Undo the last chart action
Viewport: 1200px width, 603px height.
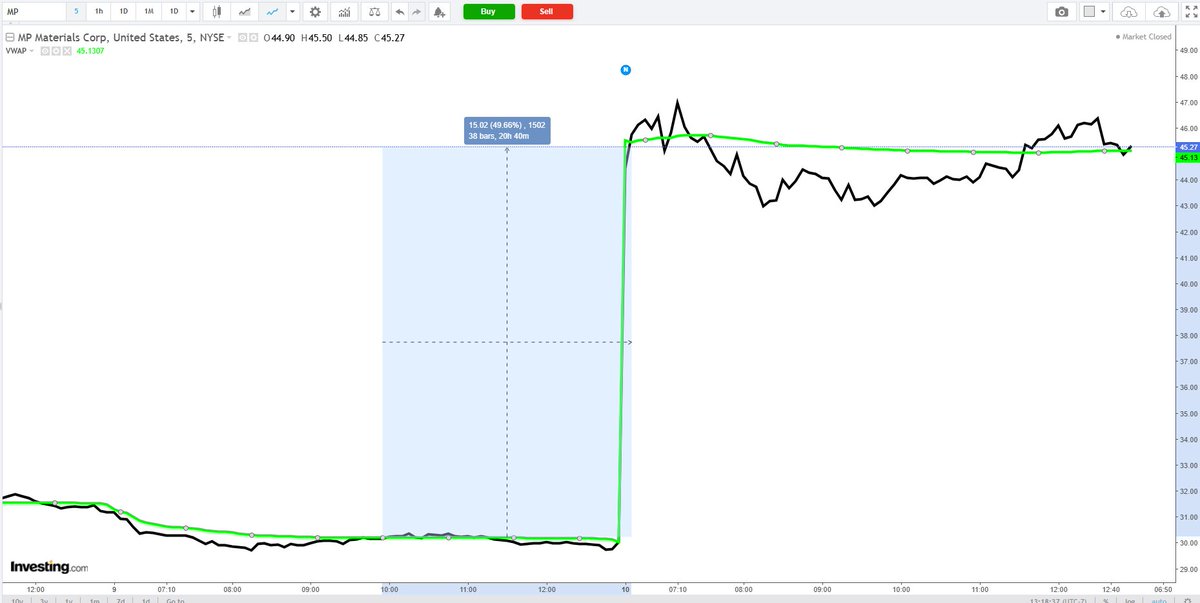point(400,12)
